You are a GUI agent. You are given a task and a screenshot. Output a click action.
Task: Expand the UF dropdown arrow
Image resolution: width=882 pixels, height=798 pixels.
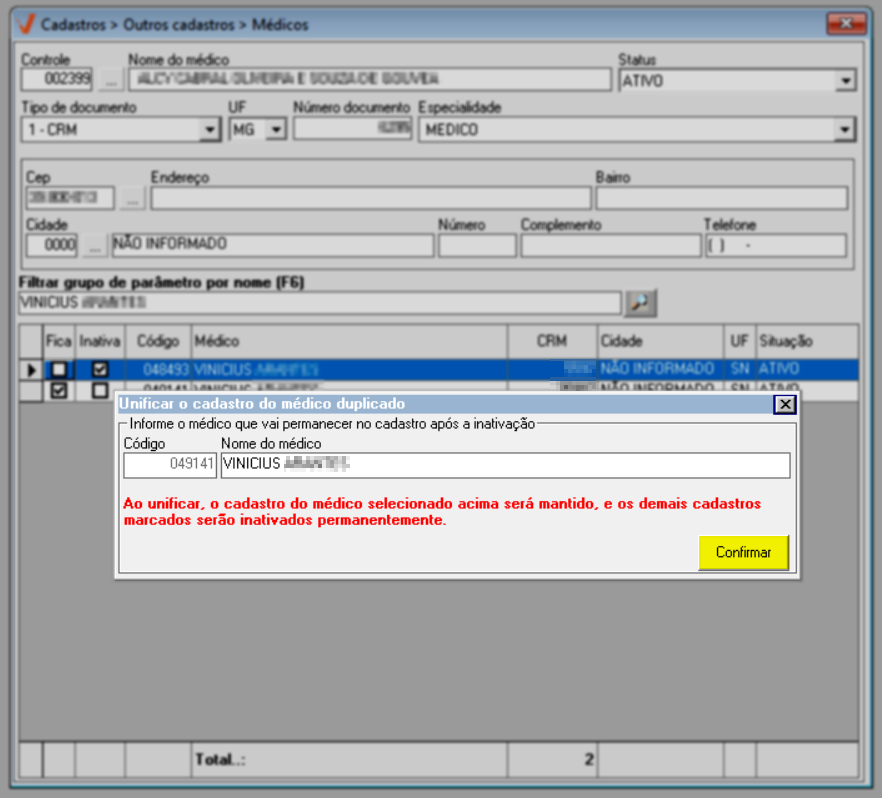click(276, 130)
